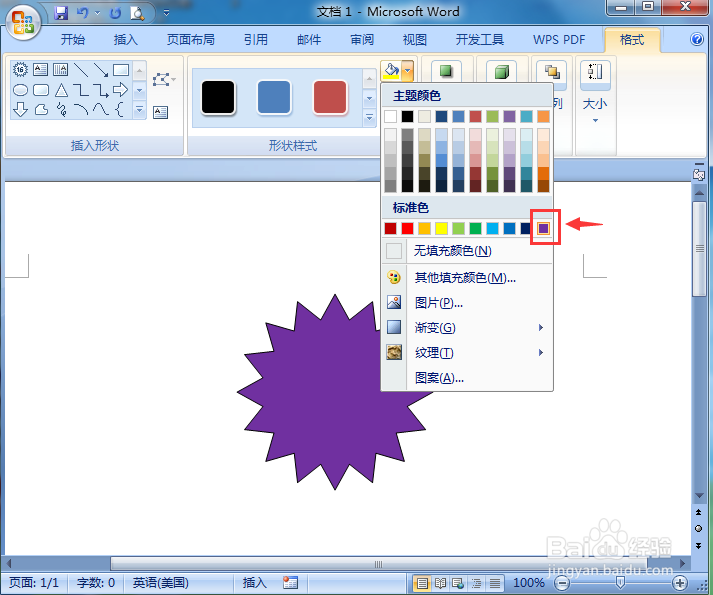713x595 pixels.
Task: Click the shape fill paint bucket
Action: (x=392, y=71)
